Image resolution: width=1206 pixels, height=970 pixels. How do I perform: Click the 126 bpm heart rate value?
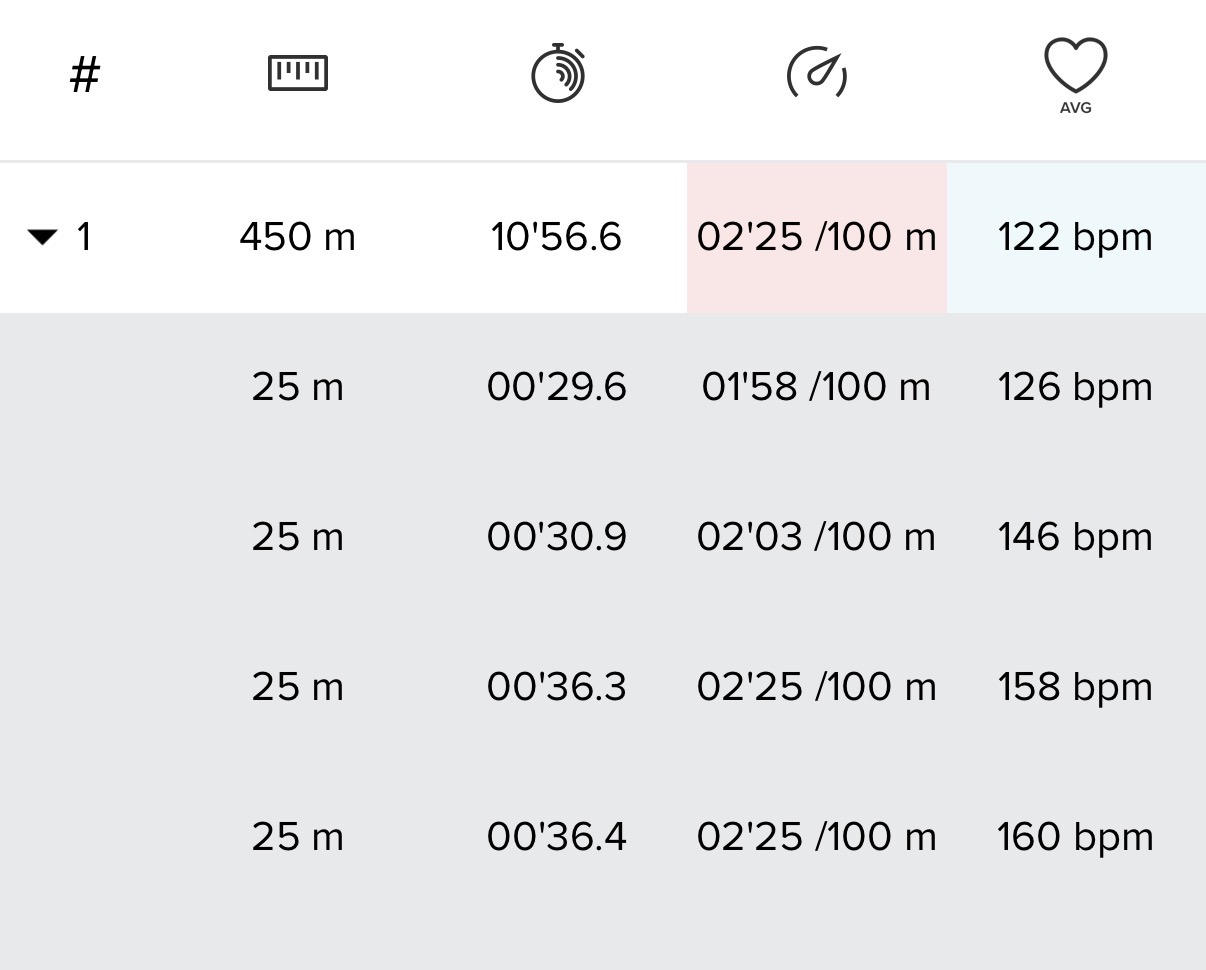pos(1075,387)
